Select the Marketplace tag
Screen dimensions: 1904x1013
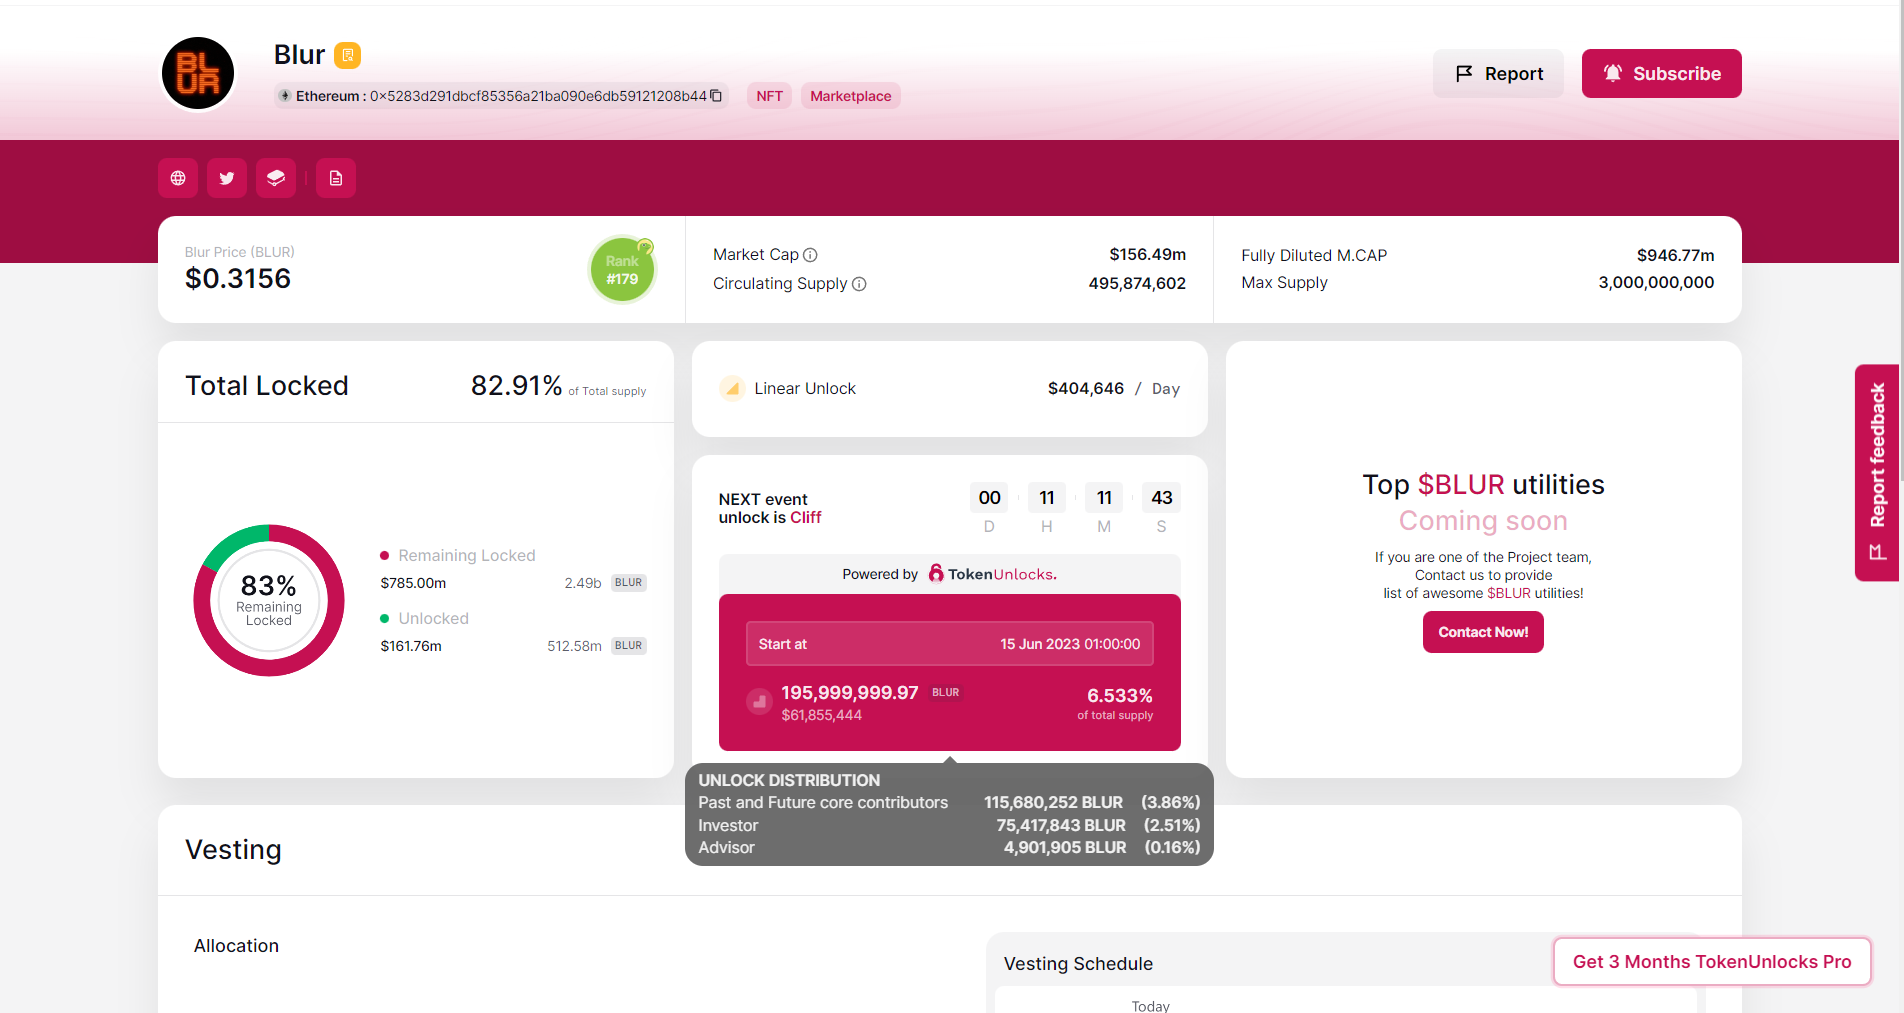(851, 96)
